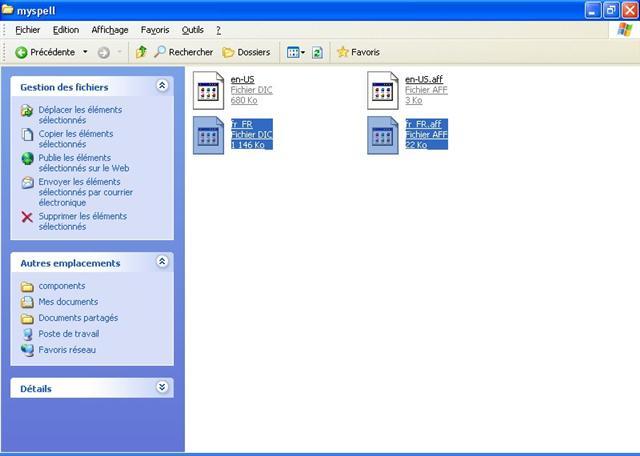
Task: Click the en-US file name text
Action: tap(242, 79)
